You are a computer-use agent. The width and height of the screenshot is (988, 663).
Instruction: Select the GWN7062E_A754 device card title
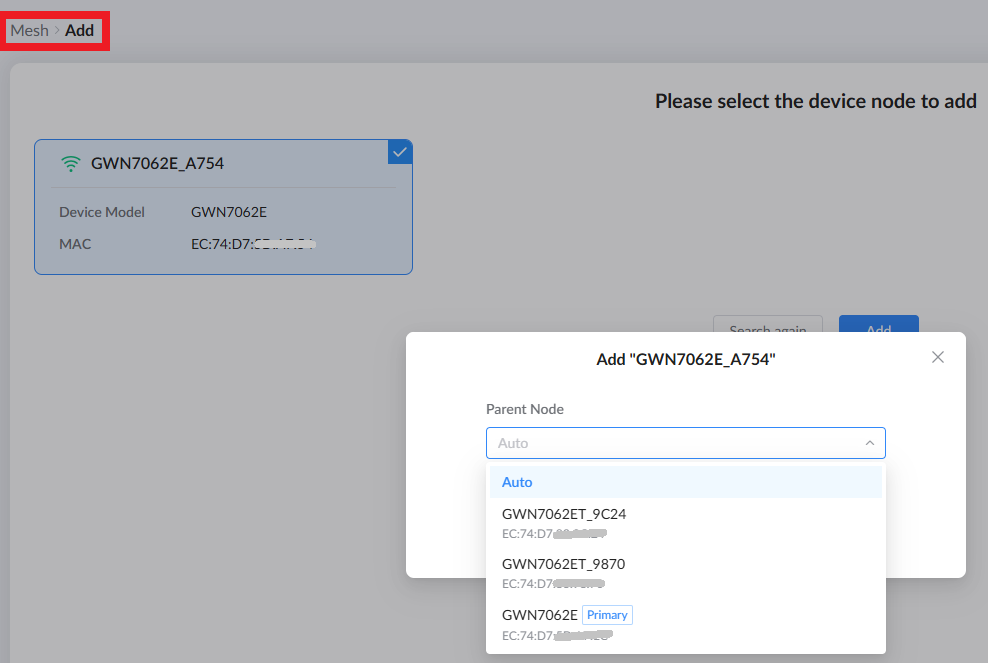(158, 163)
